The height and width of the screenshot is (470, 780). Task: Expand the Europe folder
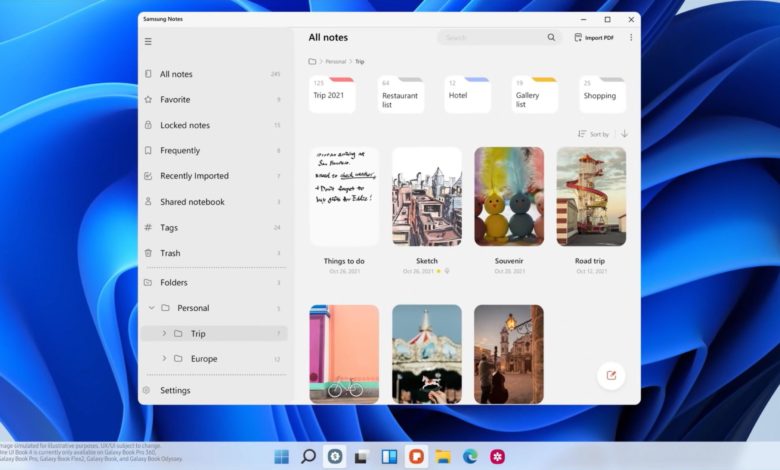click(x=164, y=359)
